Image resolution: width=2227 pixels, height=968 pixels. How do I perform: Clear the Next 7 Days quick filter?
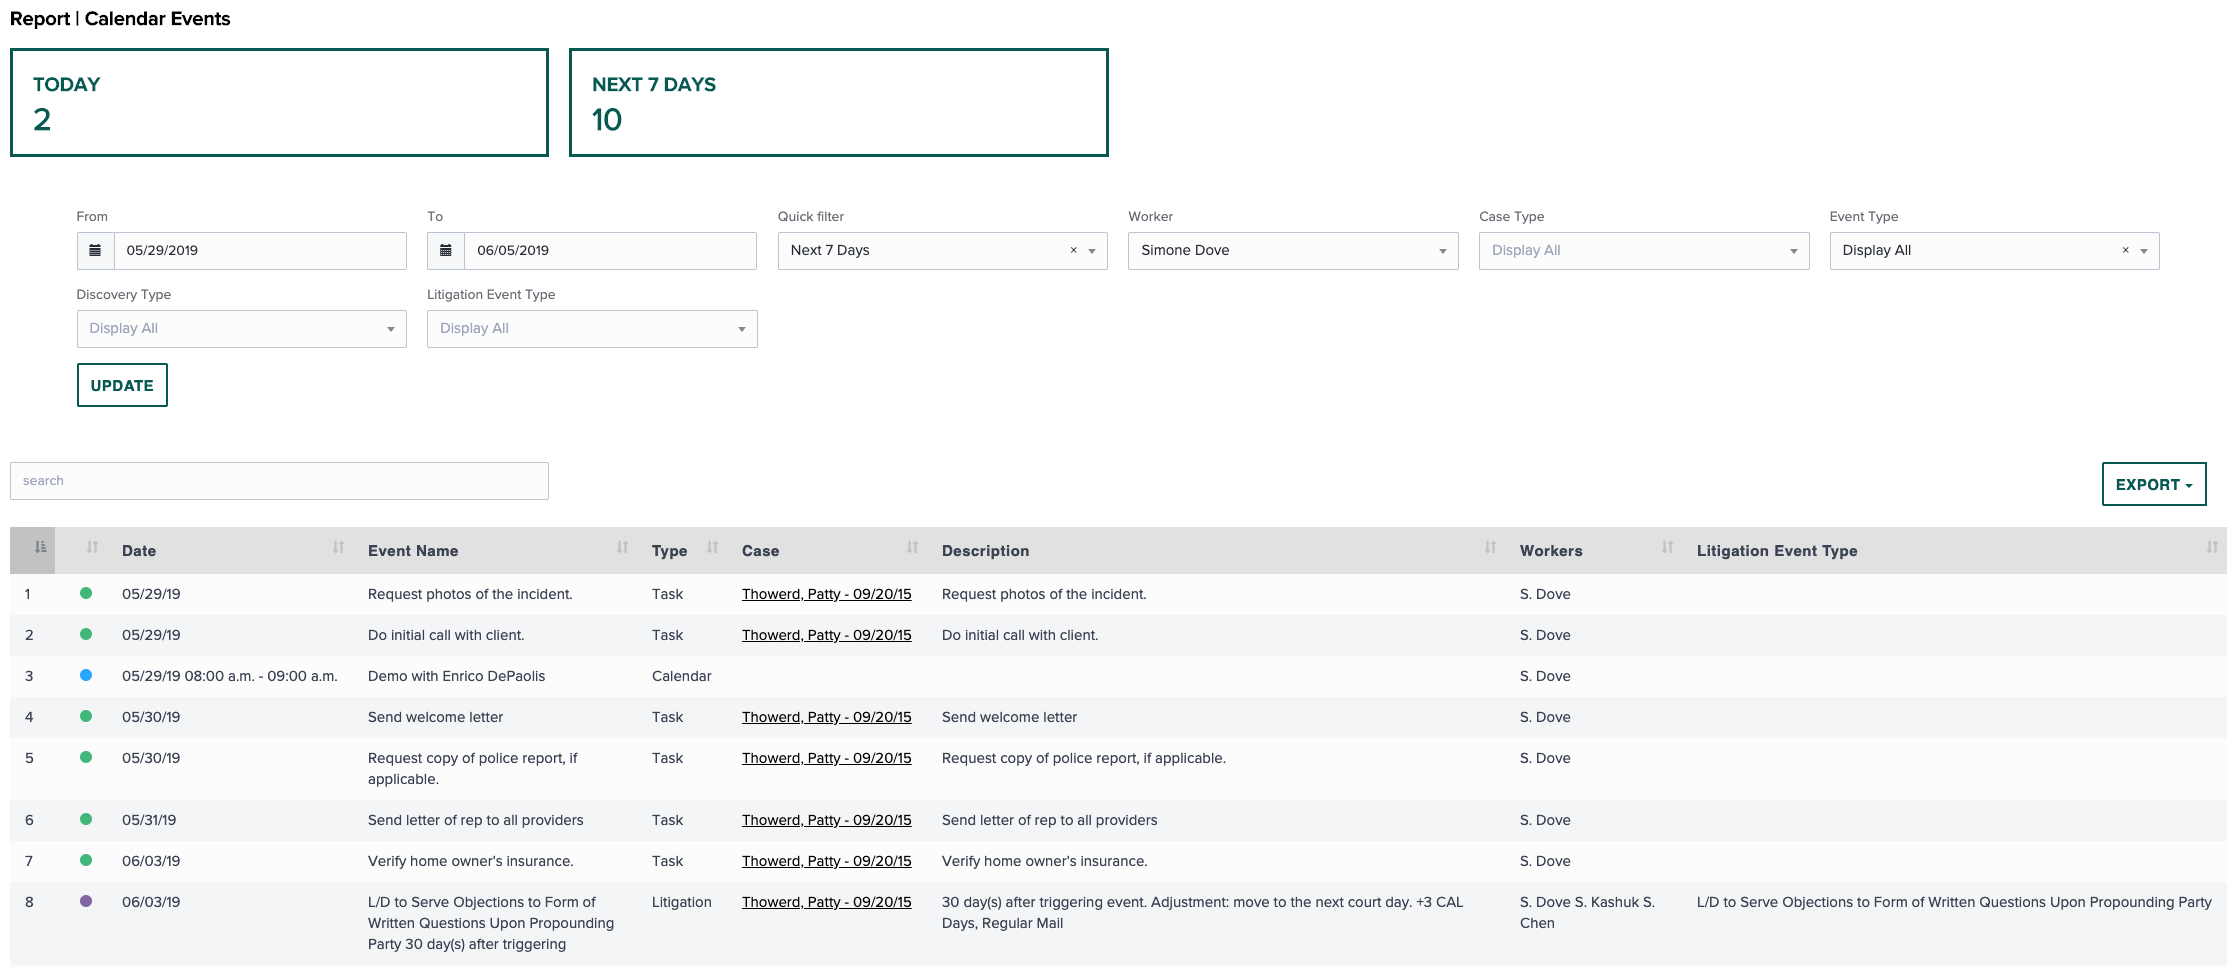coord(1073,250)
